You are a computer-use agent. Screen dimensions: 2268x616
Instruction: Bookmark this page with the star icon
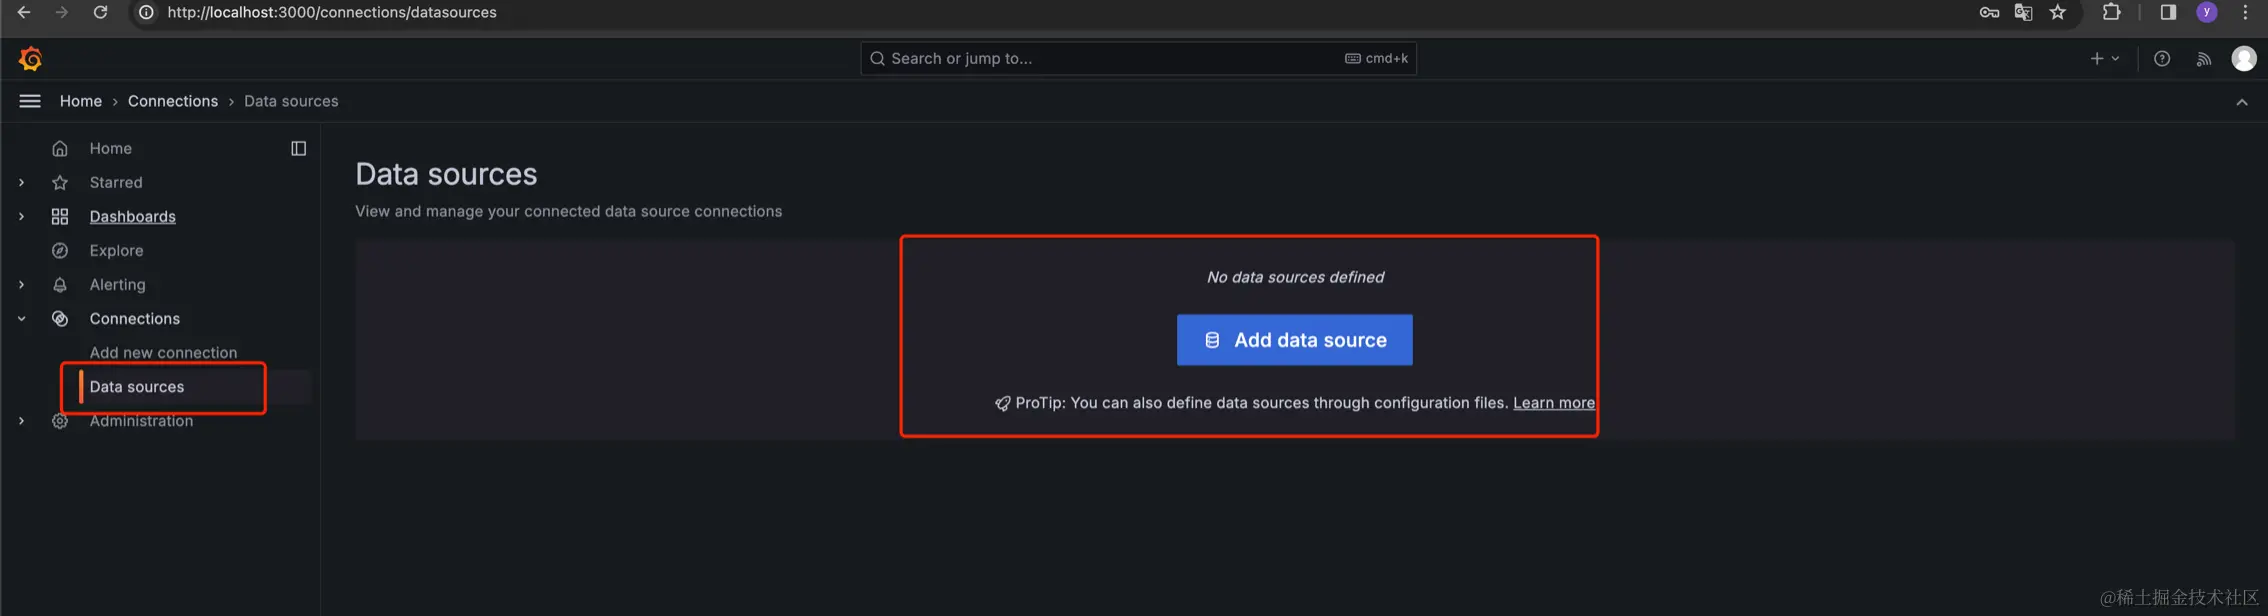point(2058,13)
